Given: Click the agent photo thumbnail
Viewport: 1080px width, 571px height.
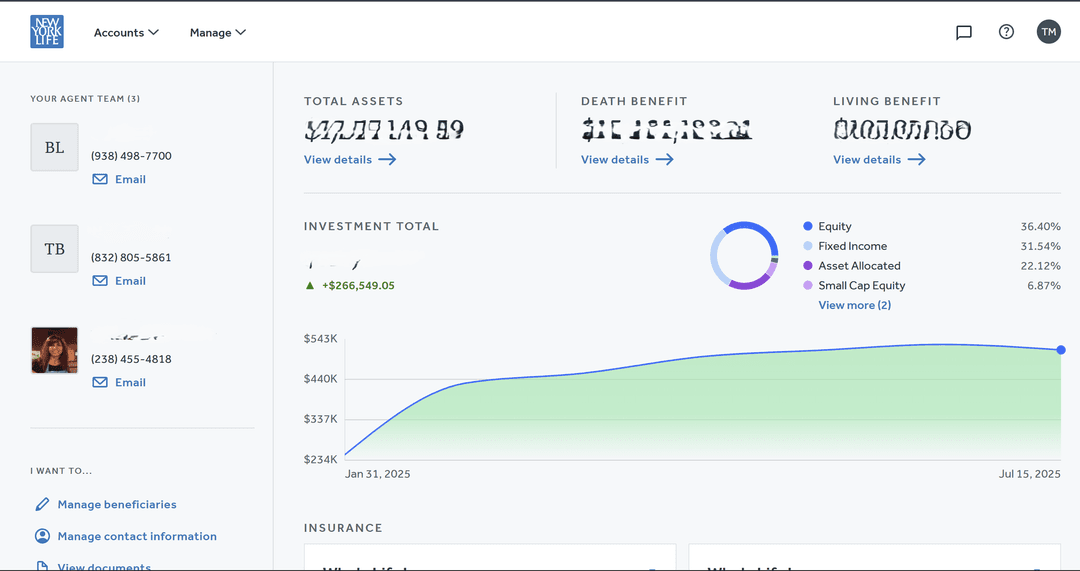Looking at the screenshot, I should point(54,351).
